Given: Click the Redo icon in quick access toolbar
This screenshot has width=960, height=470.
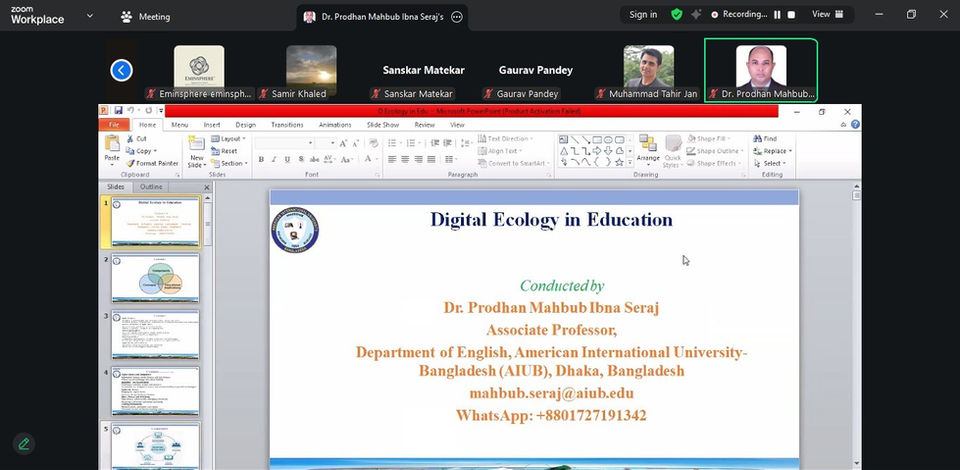Looking at the screenshot, I should [x=148, y=111].
